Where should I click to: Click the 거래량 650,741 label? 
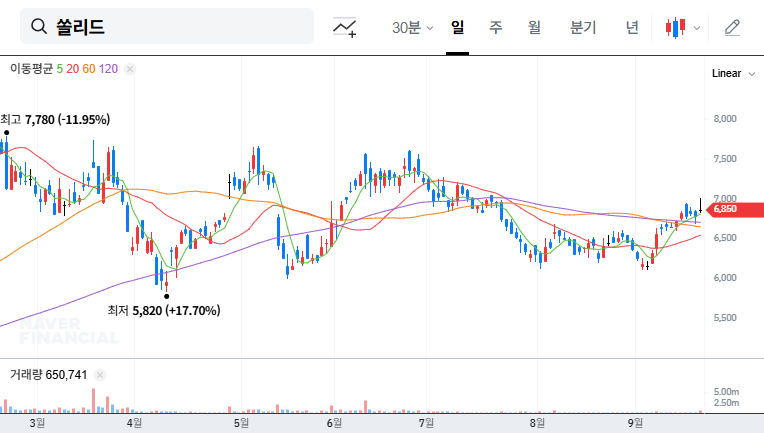(48, 375)
